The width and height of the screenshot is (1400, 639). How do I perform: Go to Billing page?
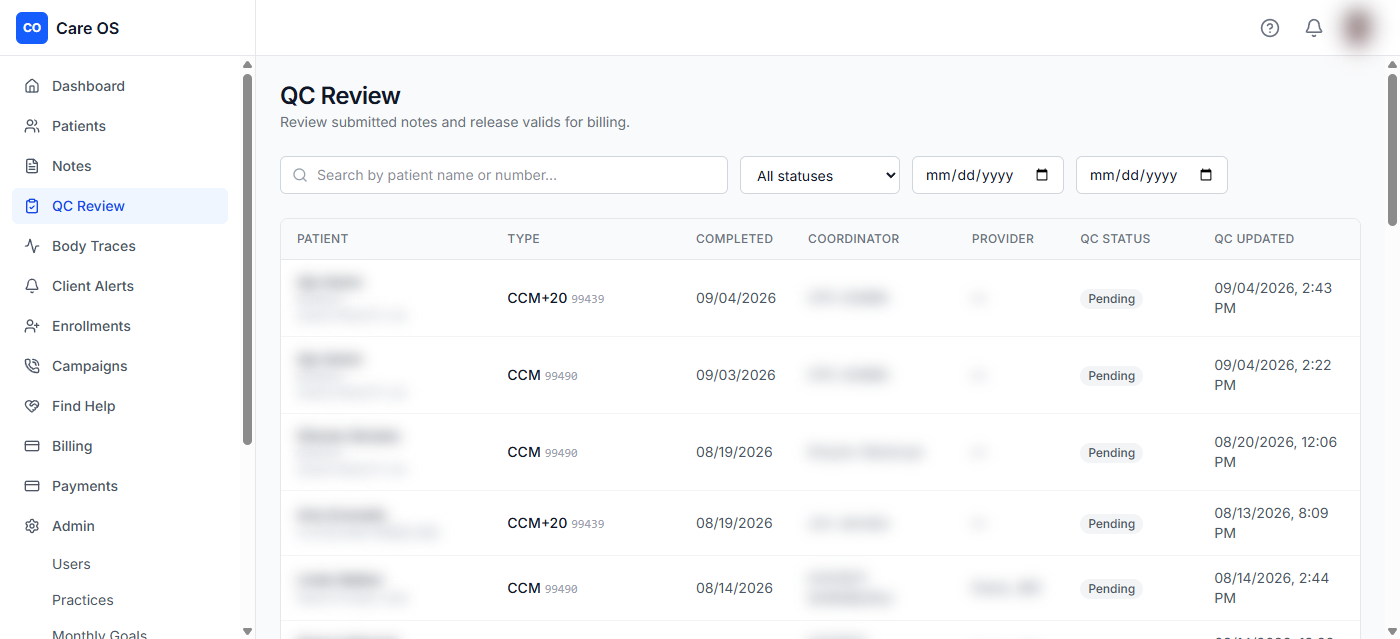click(120, 446)
